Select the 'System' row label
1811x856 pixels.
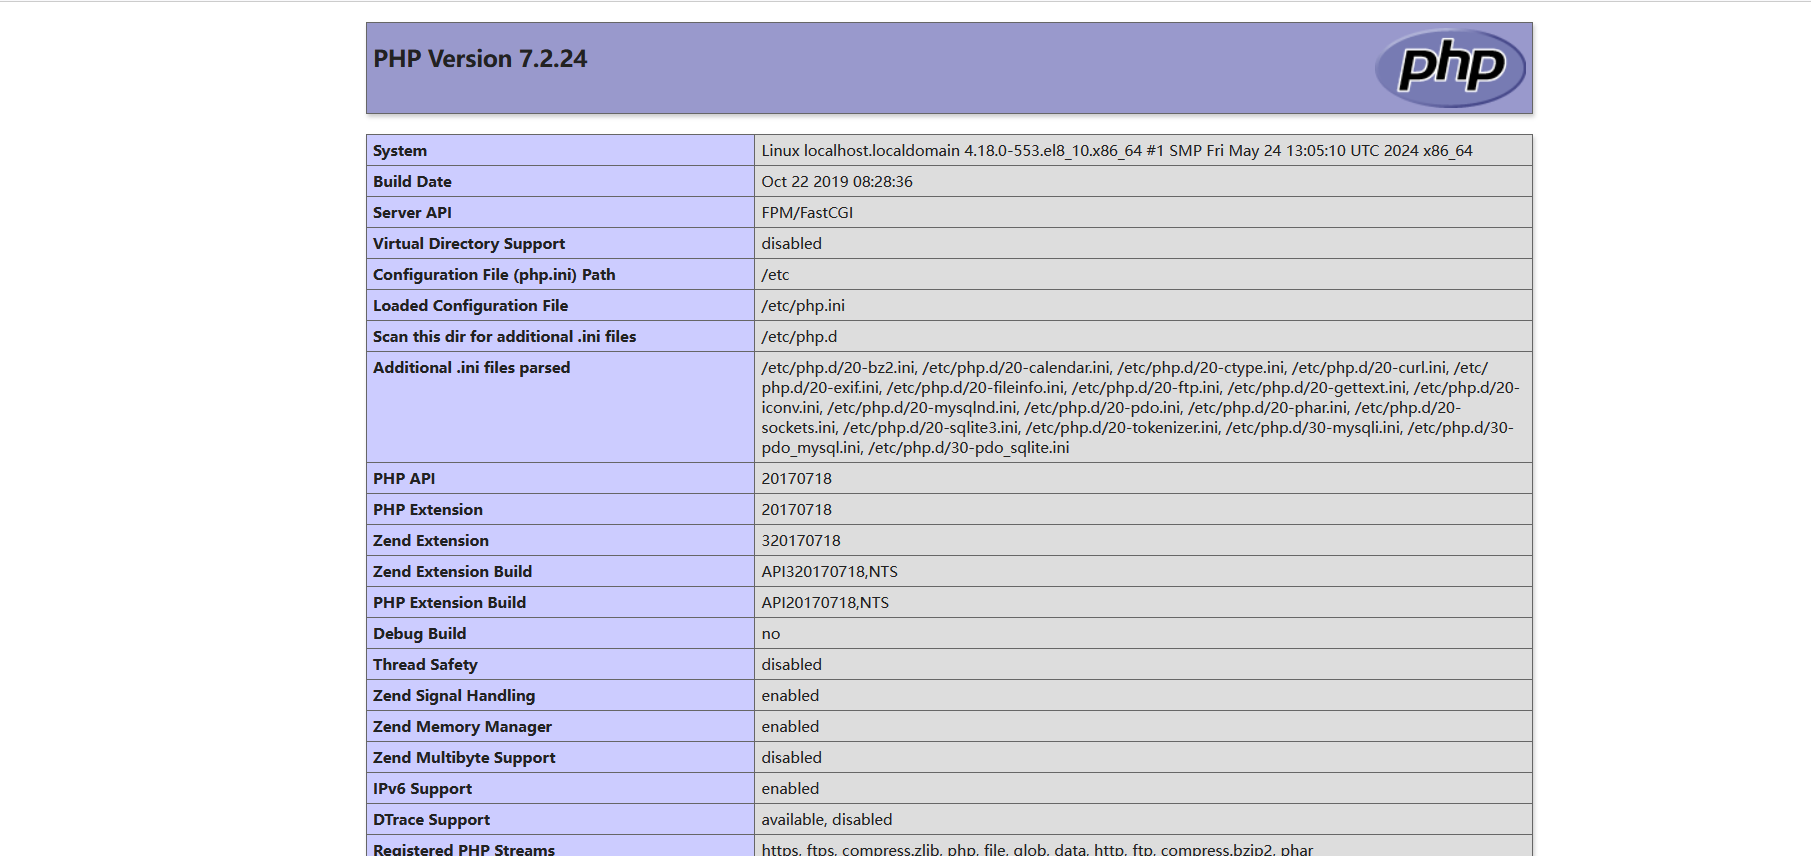point(400,151)
